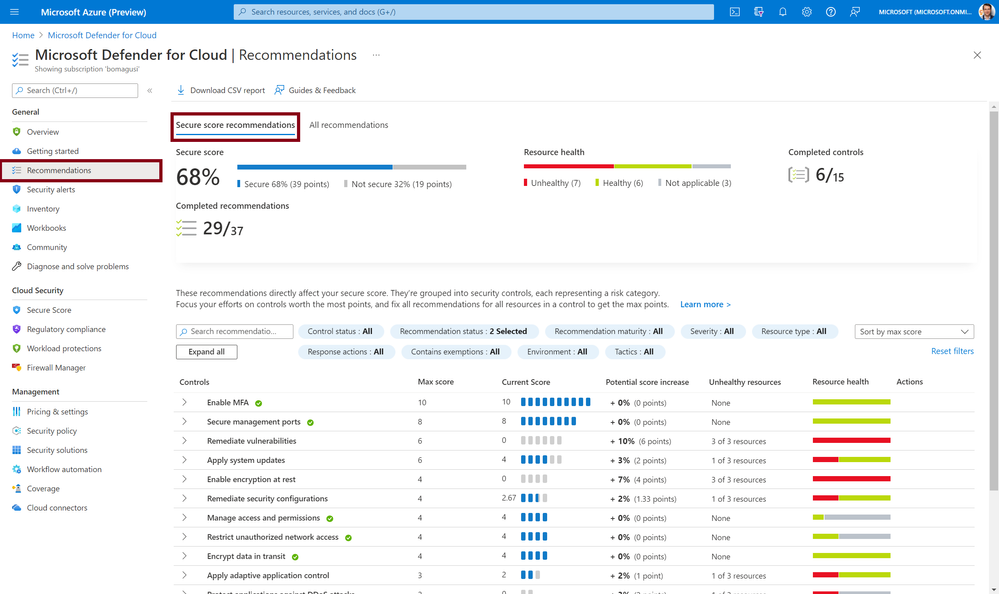Click the Workbooks chart icon
The image size is (999, 594).
17,228
